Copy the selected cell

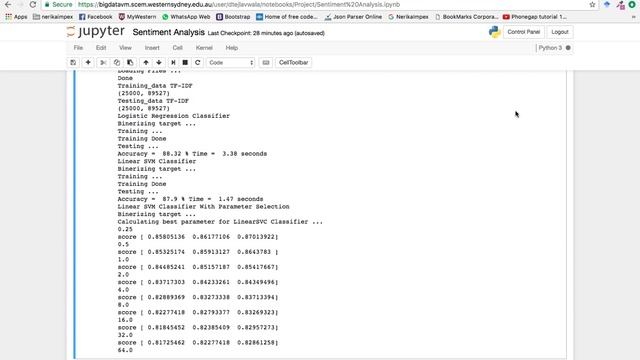pyautogui.click(x=117, y=62)
